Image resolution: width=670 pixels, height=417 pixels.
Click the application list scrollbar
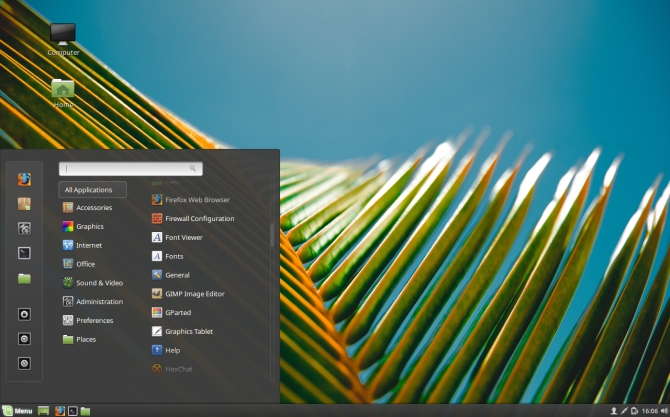point(272,235)
